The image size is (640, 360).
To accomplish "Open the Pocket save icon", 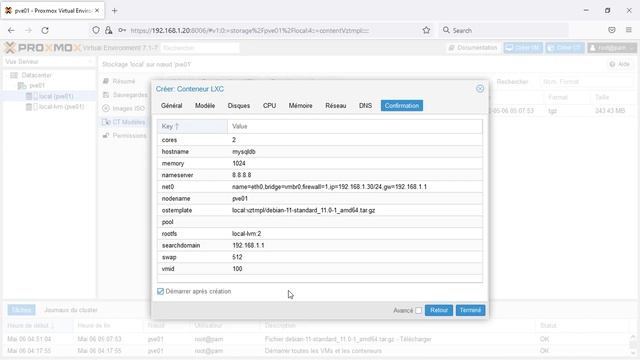I will tap(611, 30).
